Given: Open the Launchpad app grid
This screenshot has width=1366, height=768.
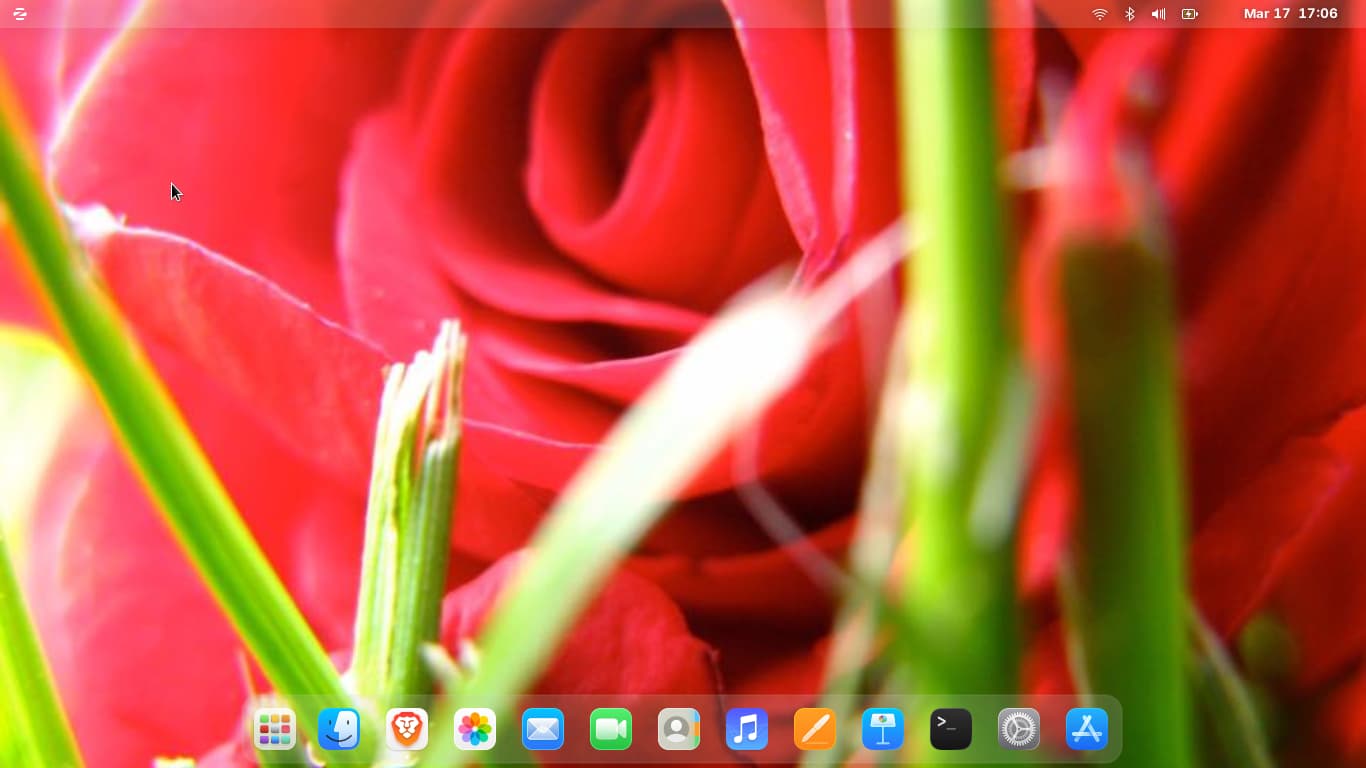Looking at the screenshot, I should click(x=275, y=729).
